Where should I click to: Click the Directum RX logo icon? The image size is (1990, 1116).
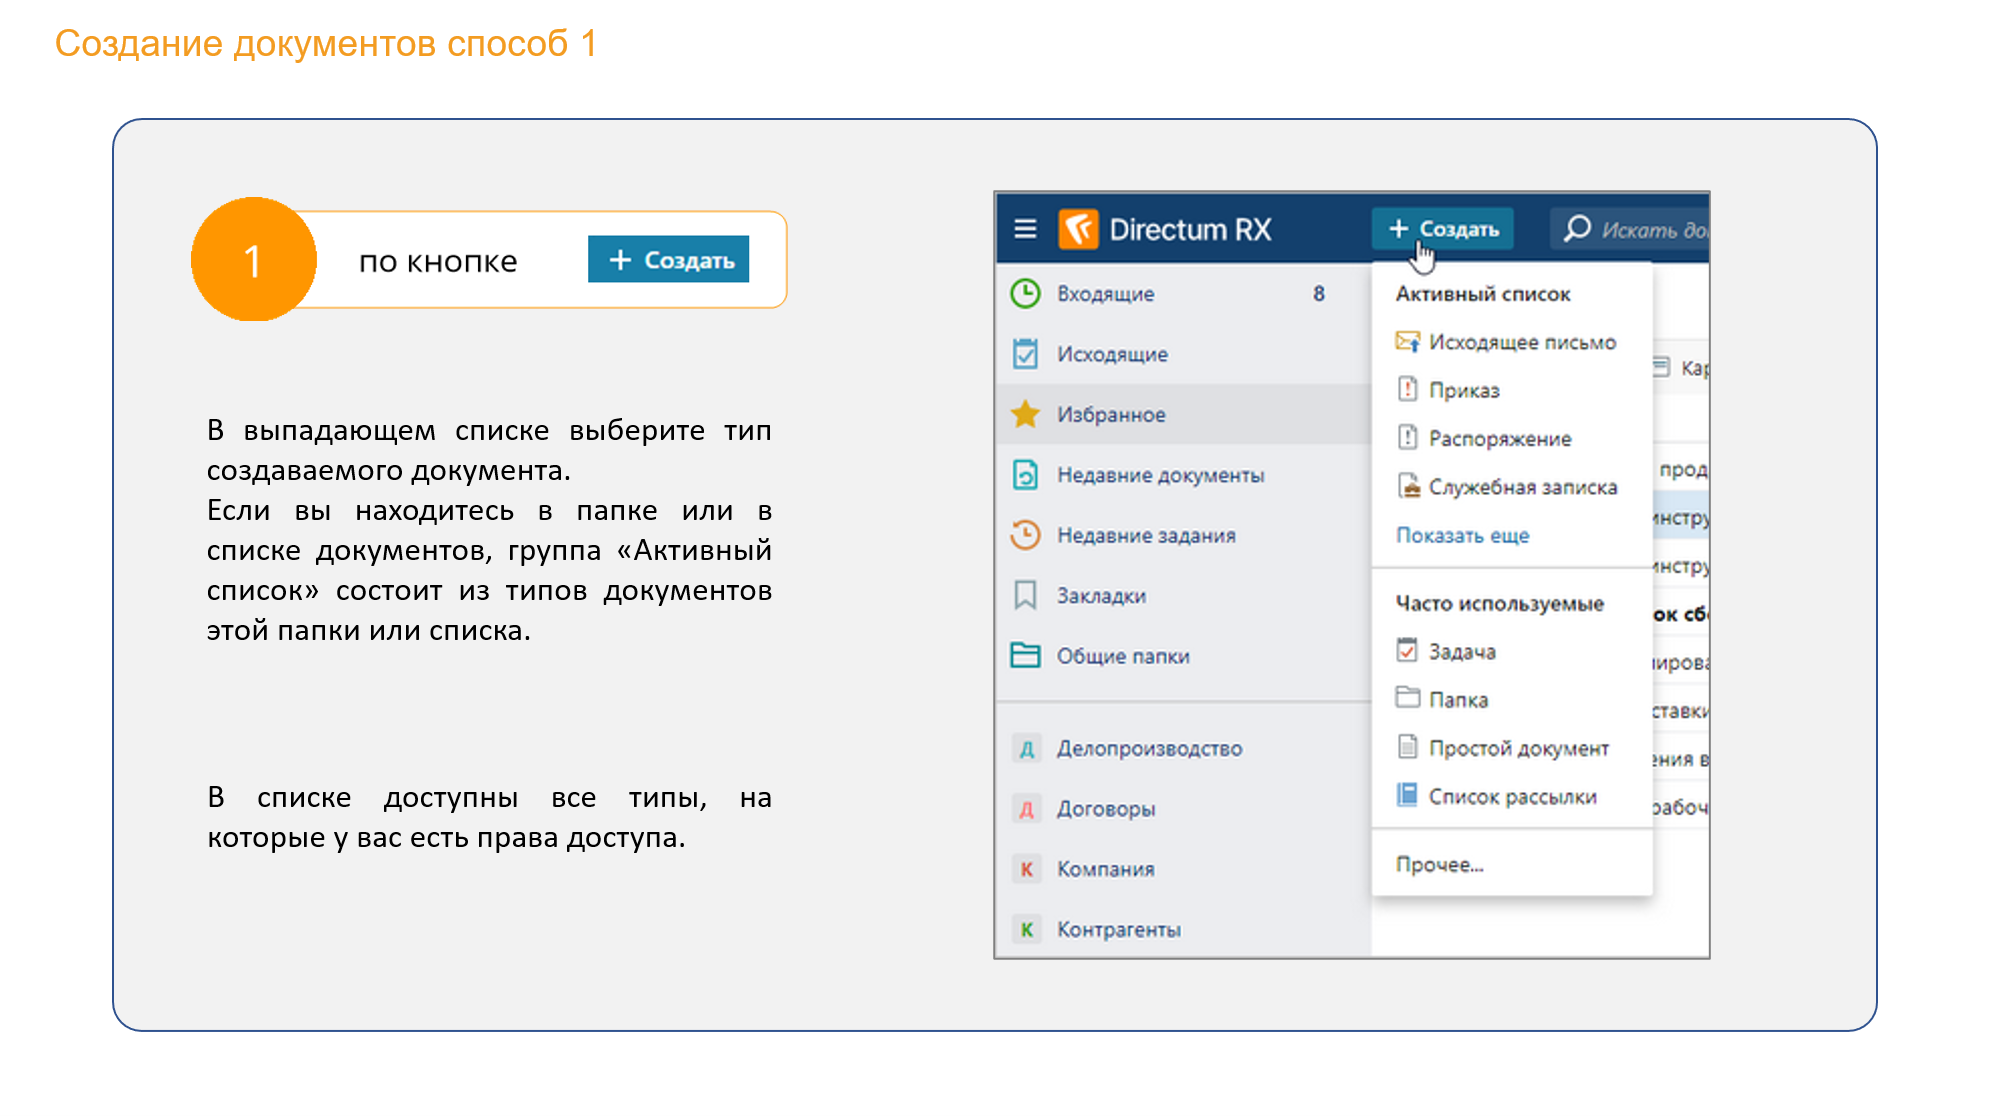[1079, 229]
